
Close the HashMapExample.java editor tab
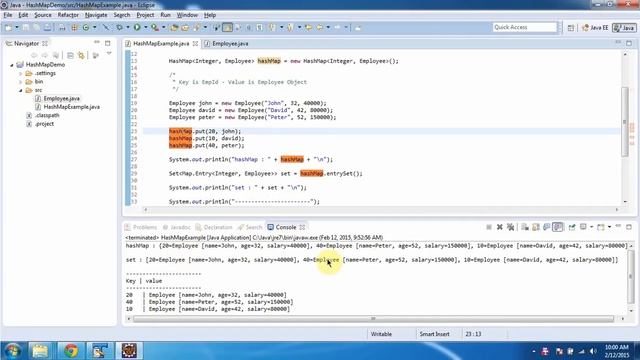point(195,43)
